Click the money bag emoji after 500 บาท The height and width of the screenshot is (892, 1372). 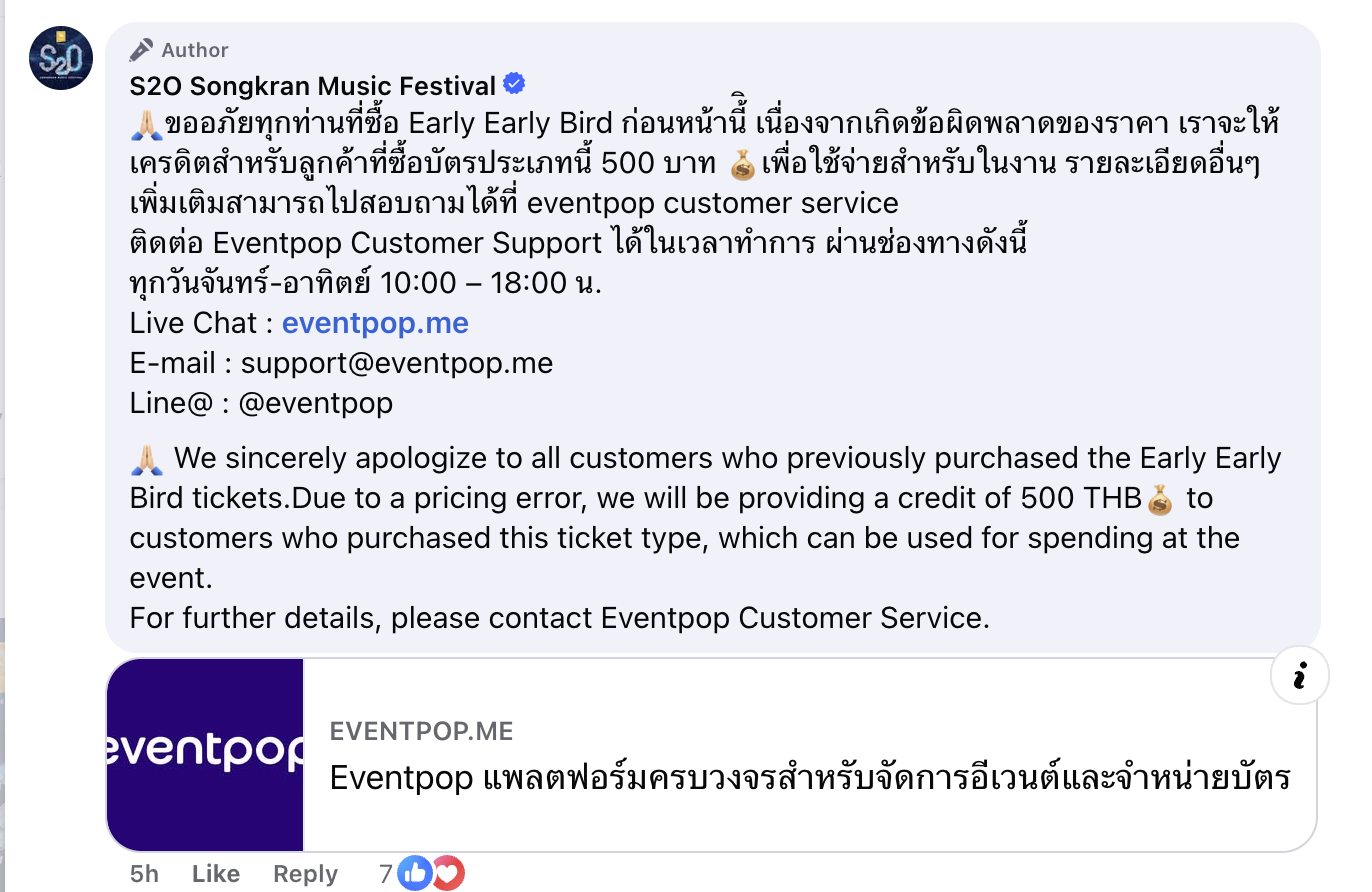743,165
